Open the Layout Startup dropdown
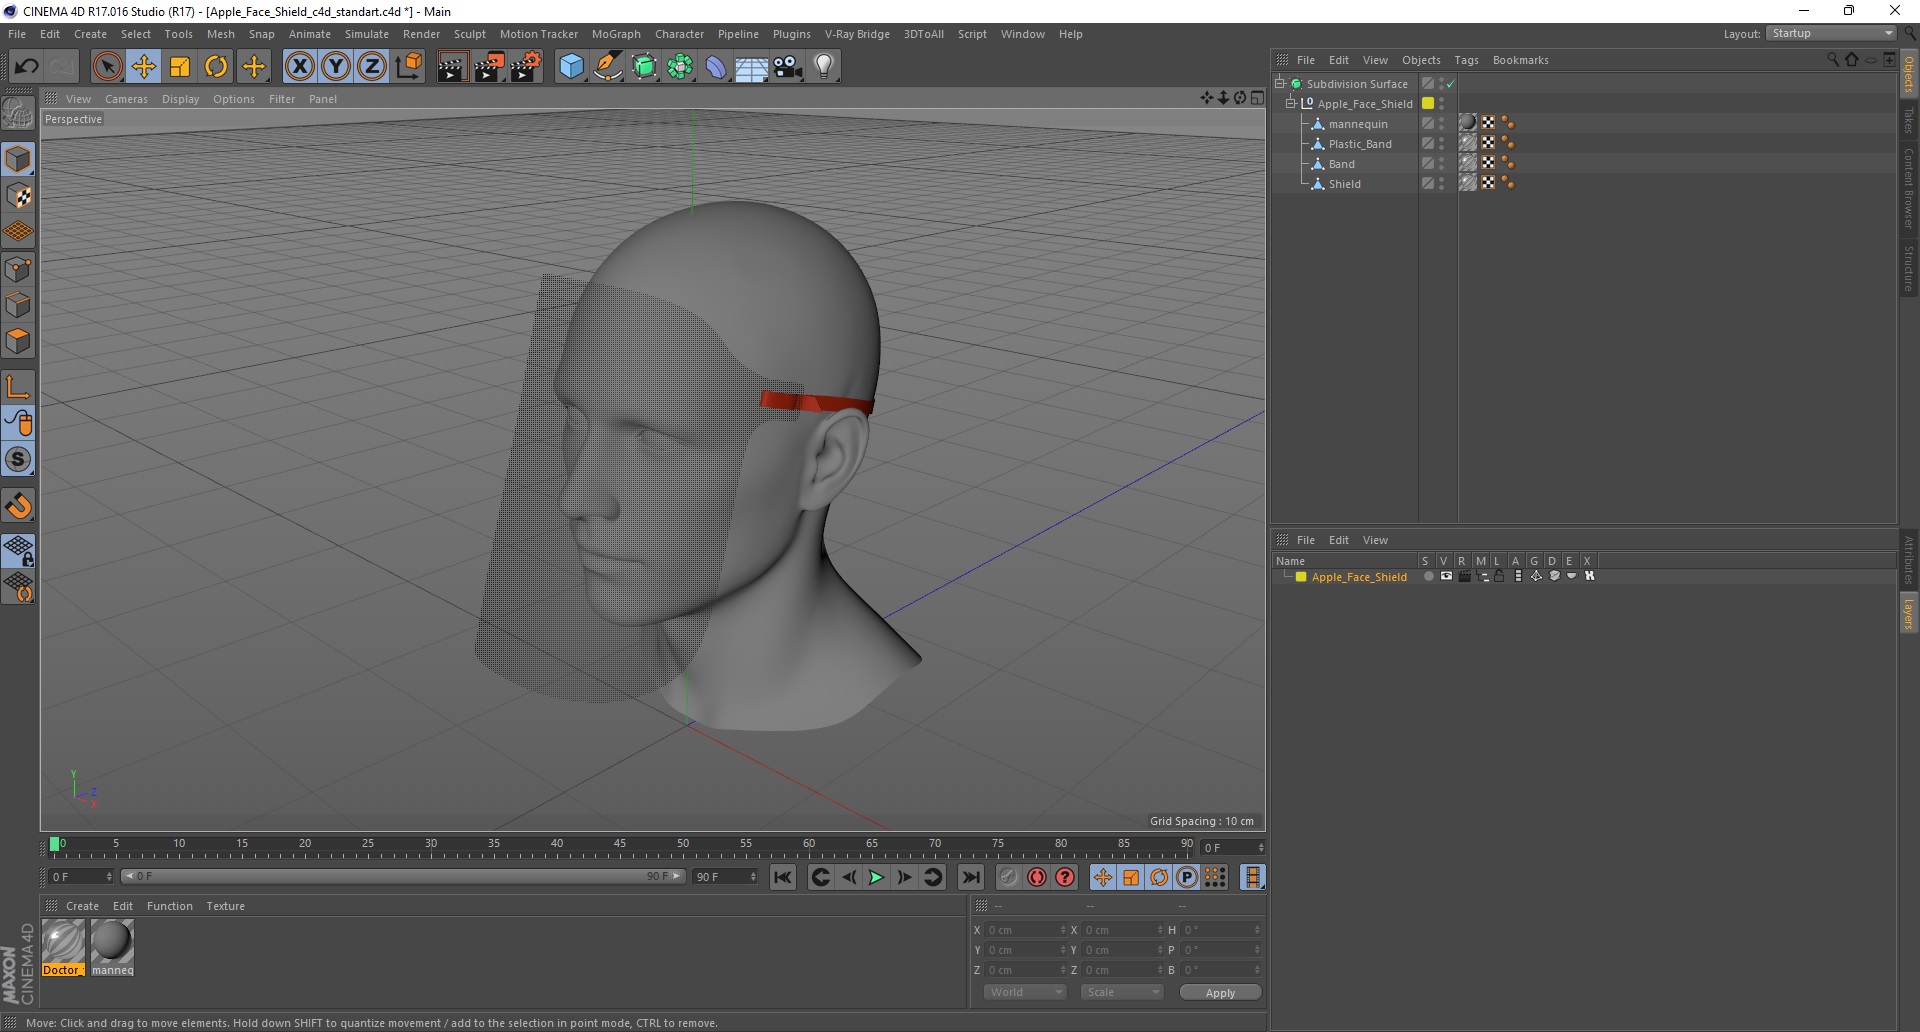Screen dimensions: 1920x1032 [1832, 33]
